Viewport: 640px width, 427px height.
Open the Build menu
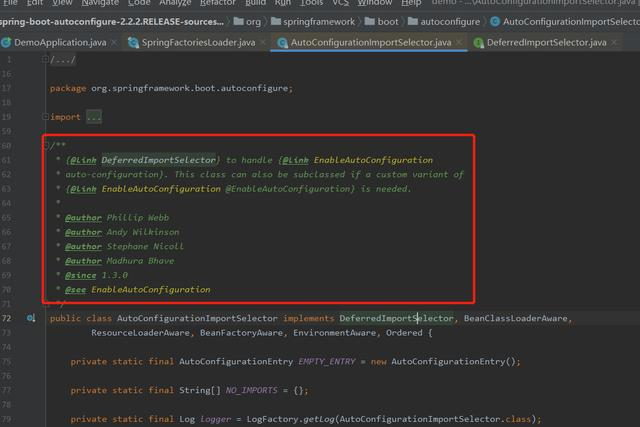pos(255,2)
